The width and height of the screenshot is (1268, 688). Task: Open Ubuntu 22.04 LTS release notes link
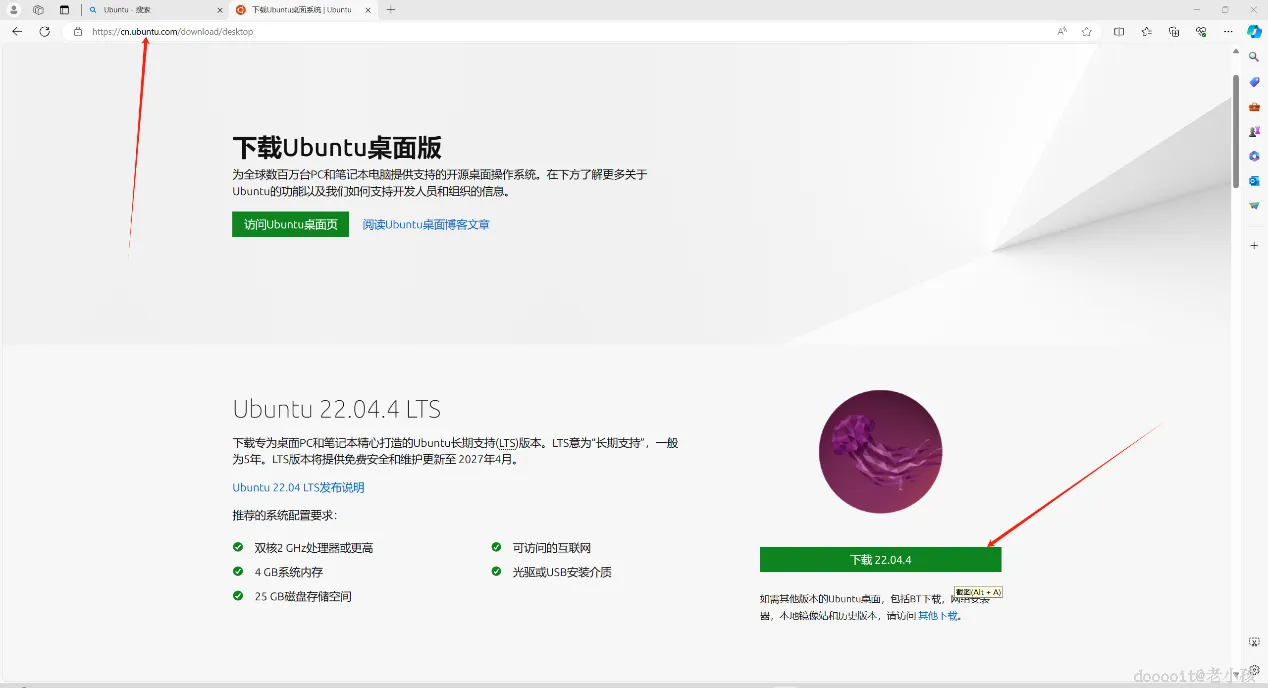(298, 488)
